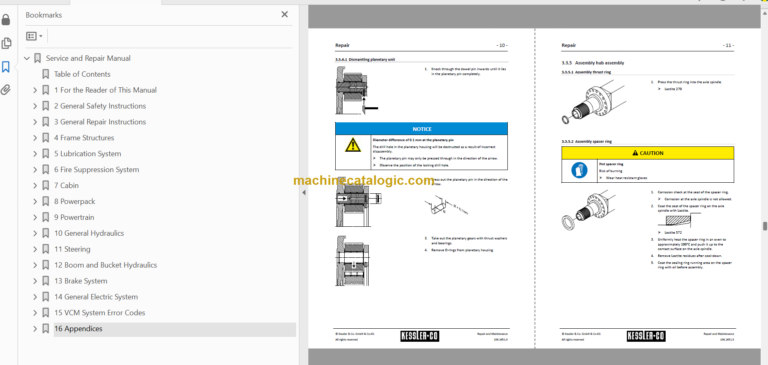Expand 13 Brake System bookmark
768x365 pixels.
point(35,281)
